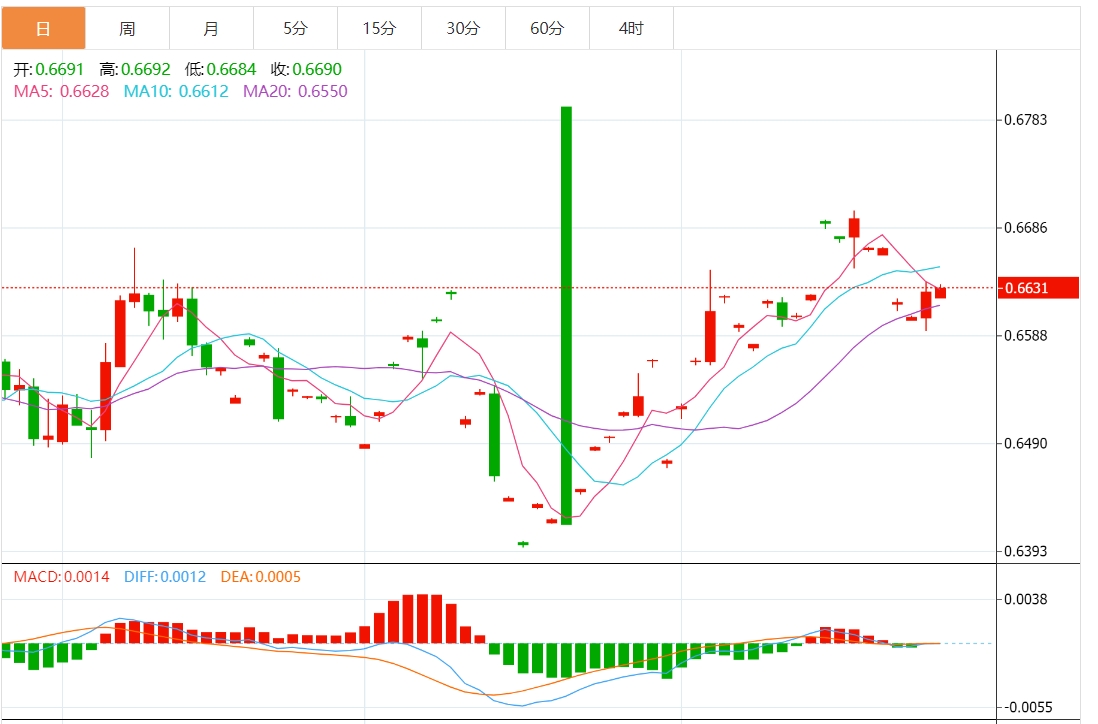Open the 15分 chart tab
Image resolution: width=1098 pixels, height=724 pixels.
[380, 28]
